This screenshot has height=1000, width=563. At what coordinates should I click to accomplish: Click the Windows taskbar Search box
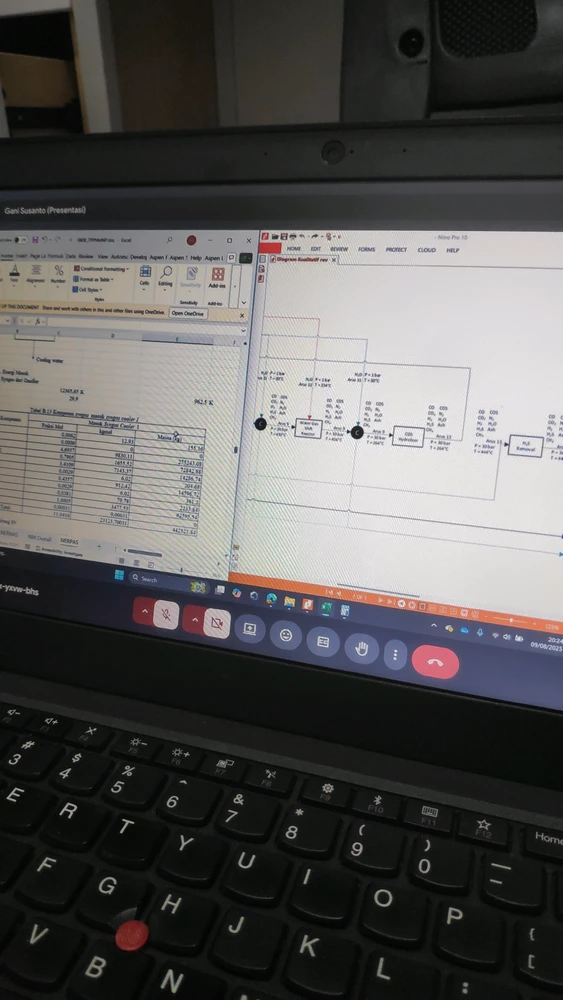coord(158,580)
